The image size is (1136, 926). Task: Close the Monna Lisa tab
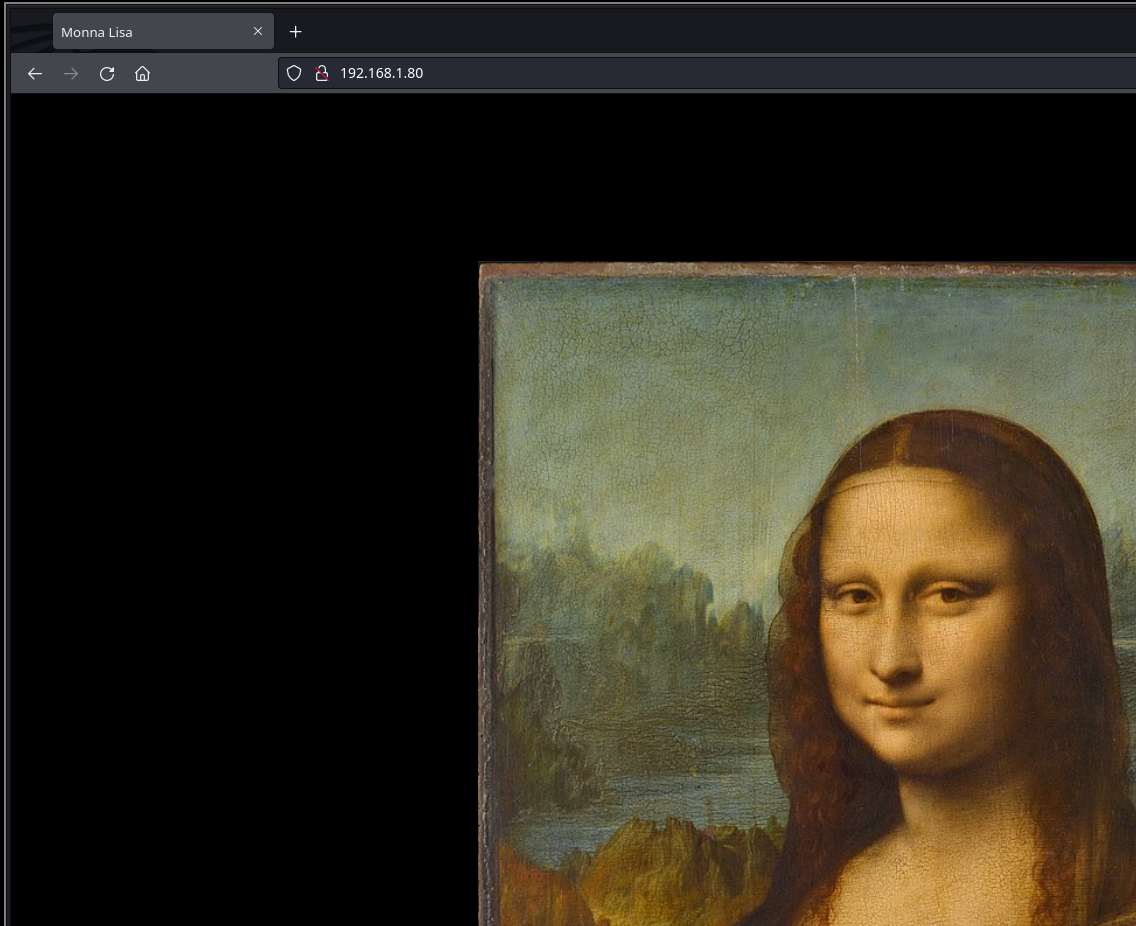[x=258, y=32]
